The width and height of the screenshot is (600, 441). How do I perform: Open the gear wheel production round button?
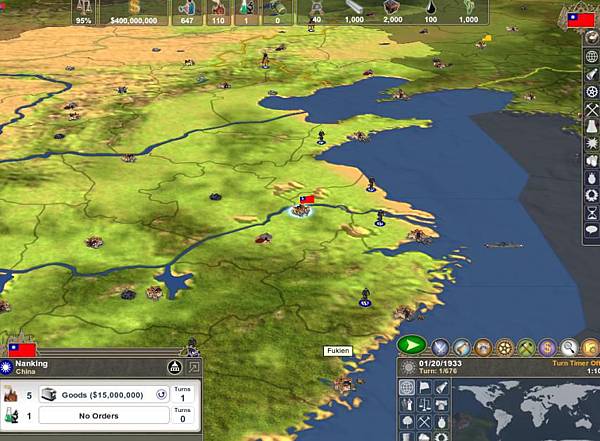(x=505, y=348)
